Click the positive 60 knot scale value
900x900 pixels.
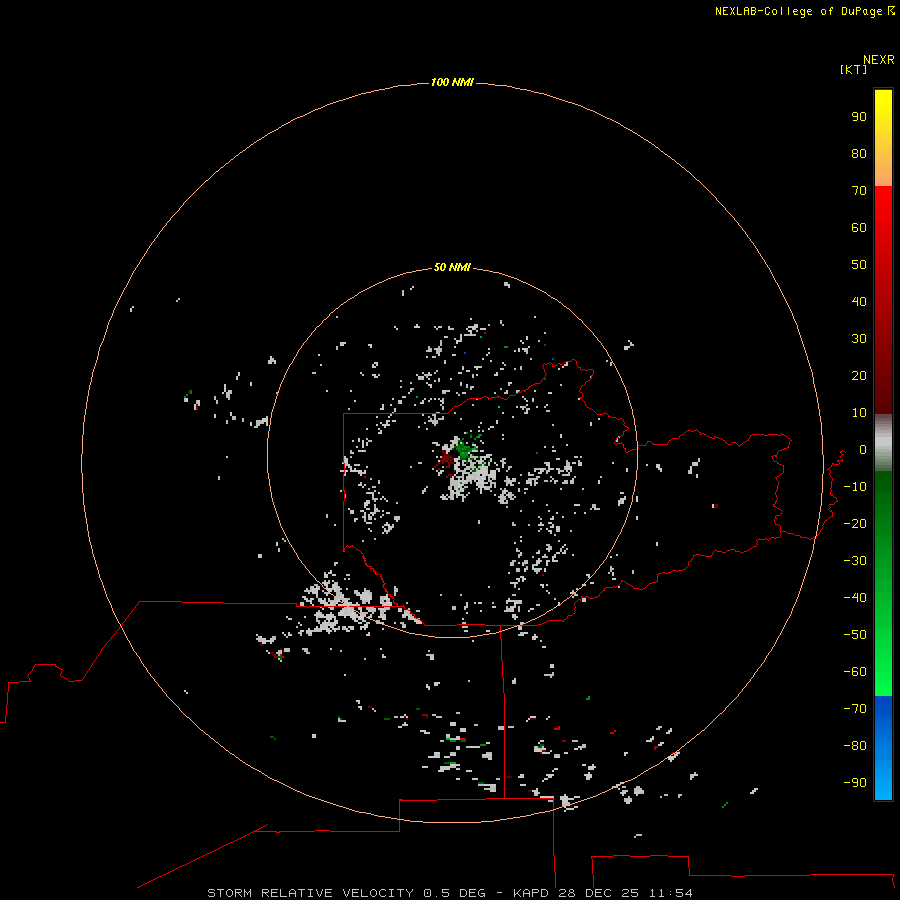859,228
